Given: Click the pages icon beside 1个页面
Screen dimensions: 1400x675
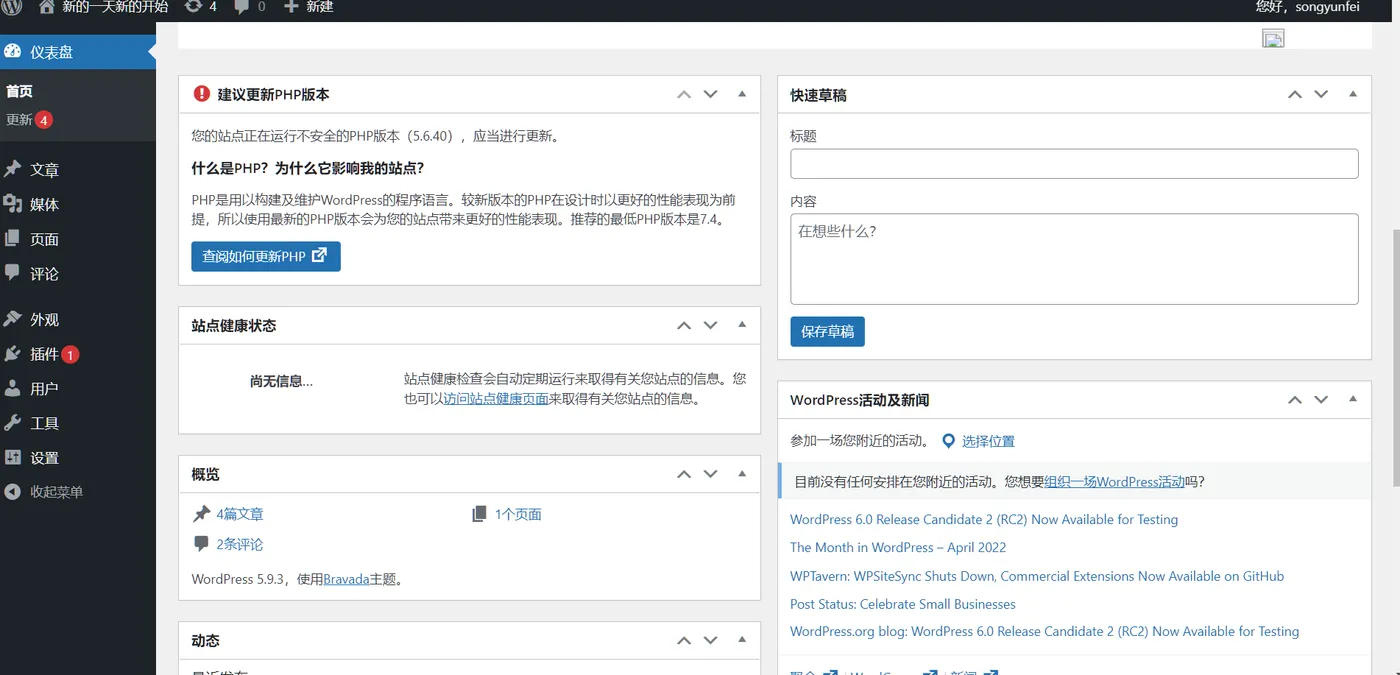Looking at the screenshot, I should pos(479,514).
